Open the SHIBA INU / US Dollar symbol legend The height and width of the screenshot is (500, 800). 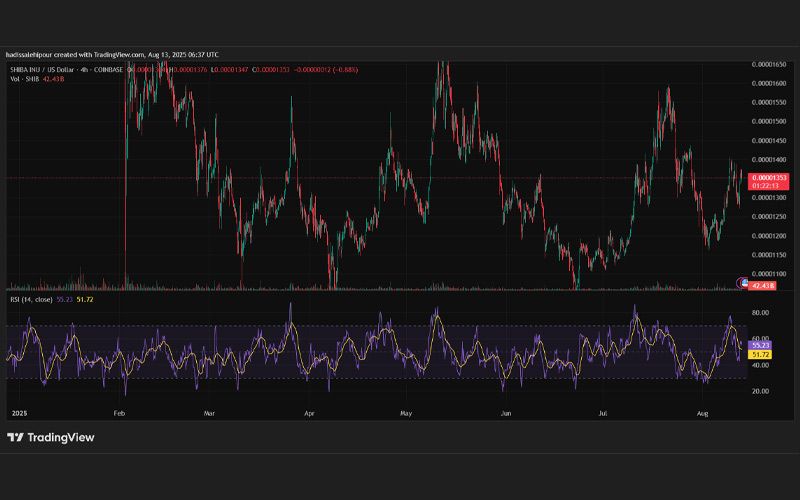click(66, 69)
